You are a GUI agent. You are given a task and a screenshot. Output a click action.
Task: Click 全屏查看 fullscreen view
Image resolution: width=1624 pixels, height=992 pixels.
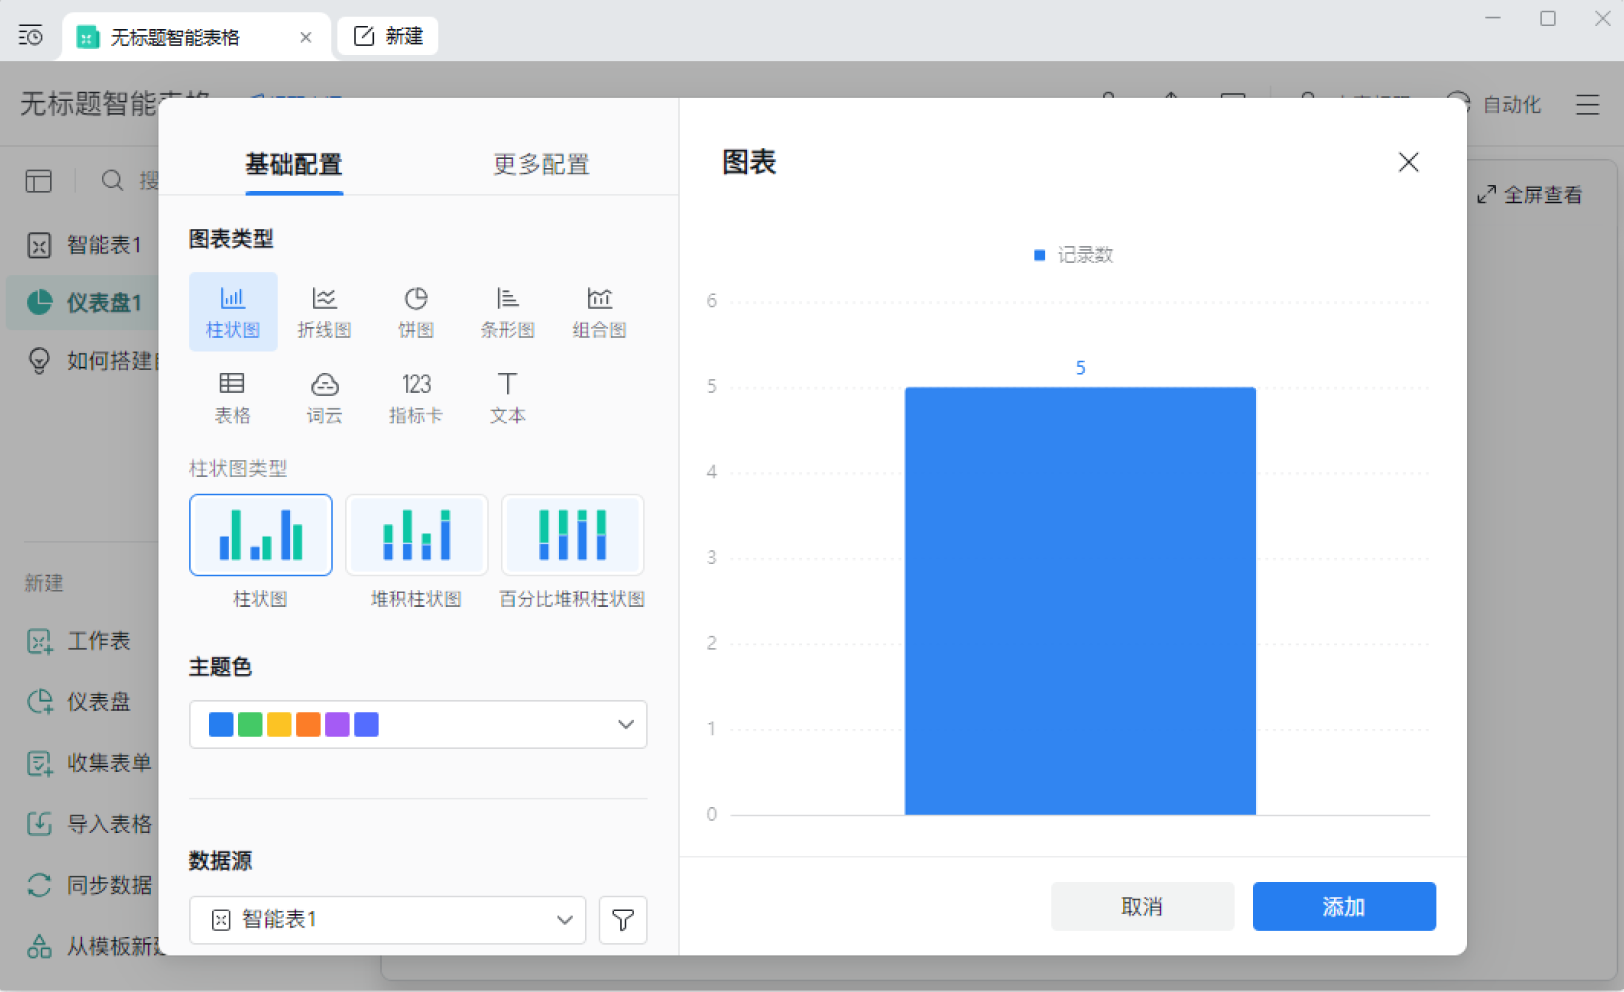1530,195
